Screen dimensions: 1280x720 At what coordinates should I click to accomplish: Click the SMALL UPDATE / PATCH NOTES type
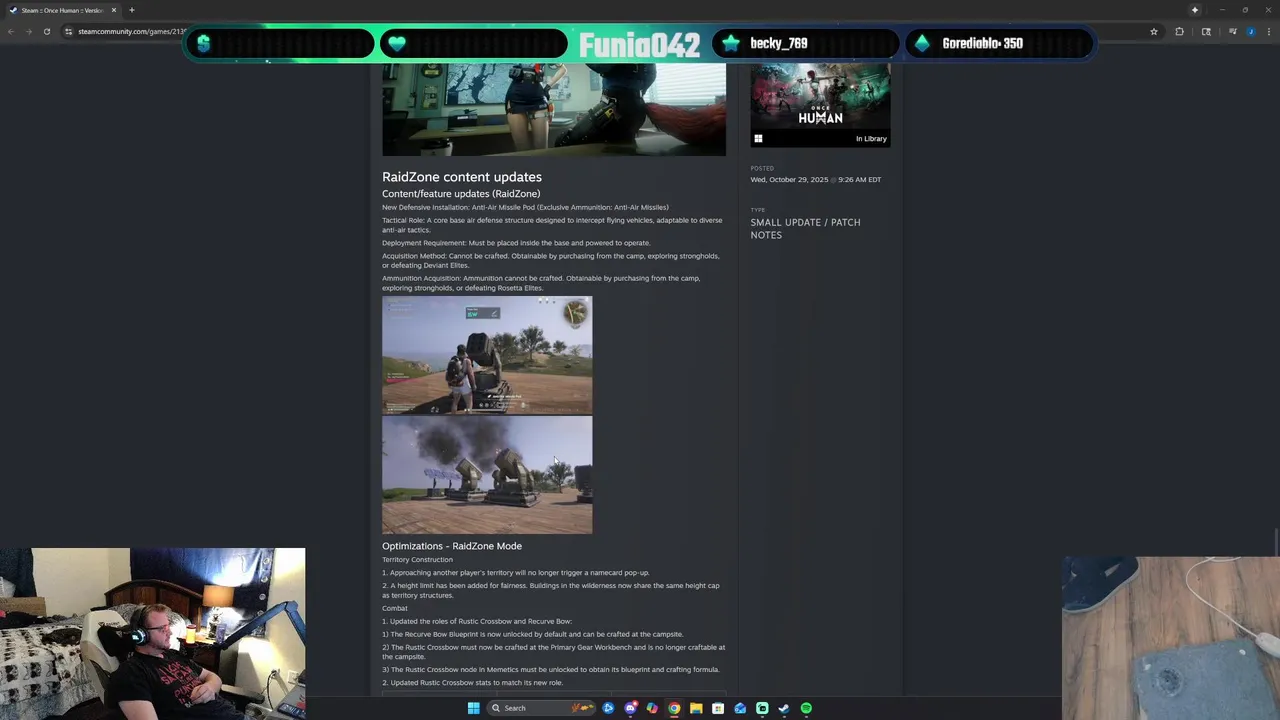point(805,229)
